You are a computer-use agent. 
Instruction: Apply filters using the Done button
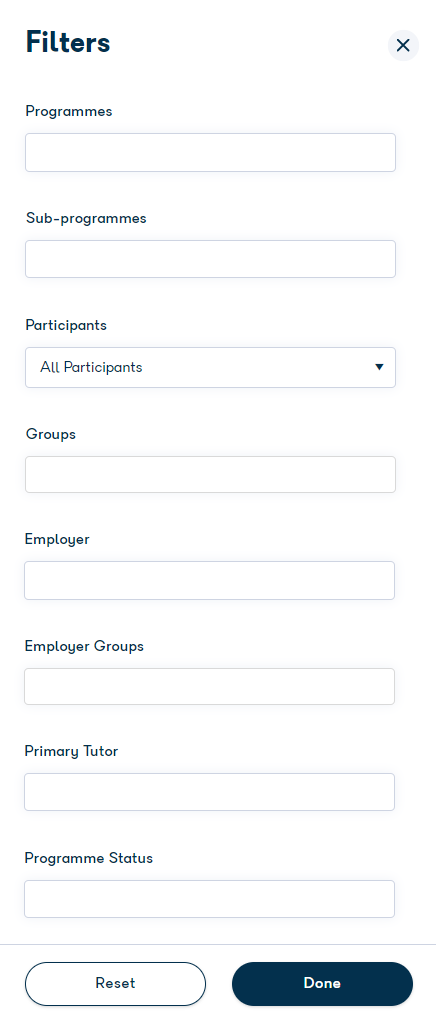[x=322, y=983]
